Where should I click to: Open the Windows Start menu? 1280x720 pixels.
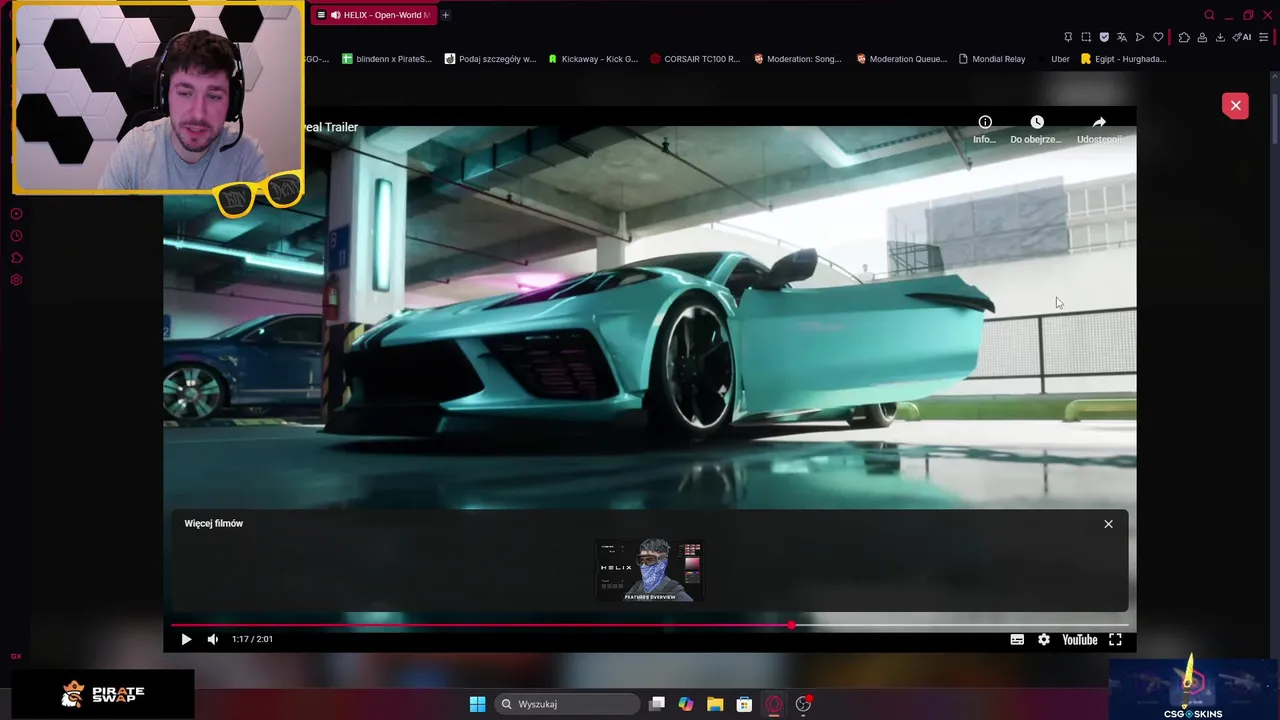[x=477, y=704]
